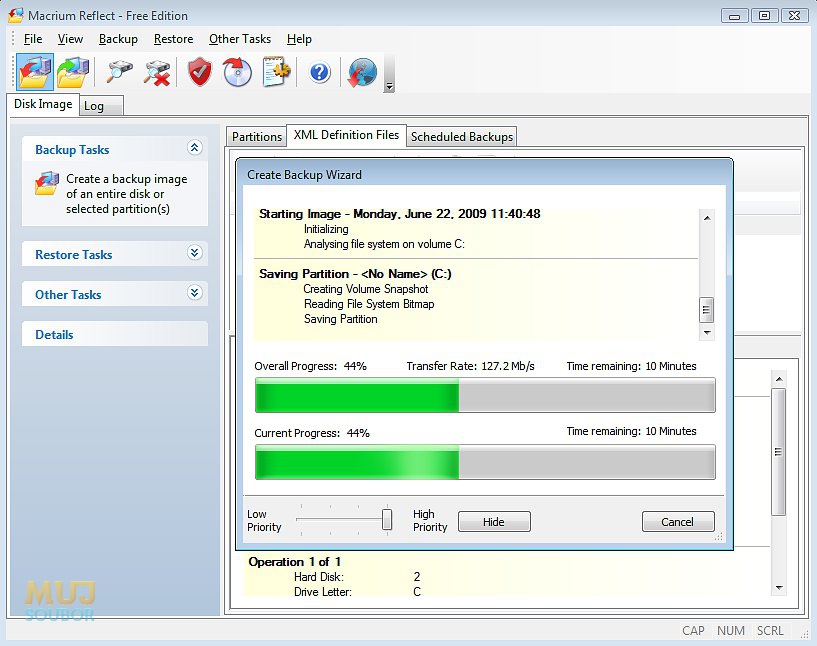Click the browse image magnifier toolbar icon
Viewport: 817px width, 646px height.
pyautogui.click(x=119, y=72)
